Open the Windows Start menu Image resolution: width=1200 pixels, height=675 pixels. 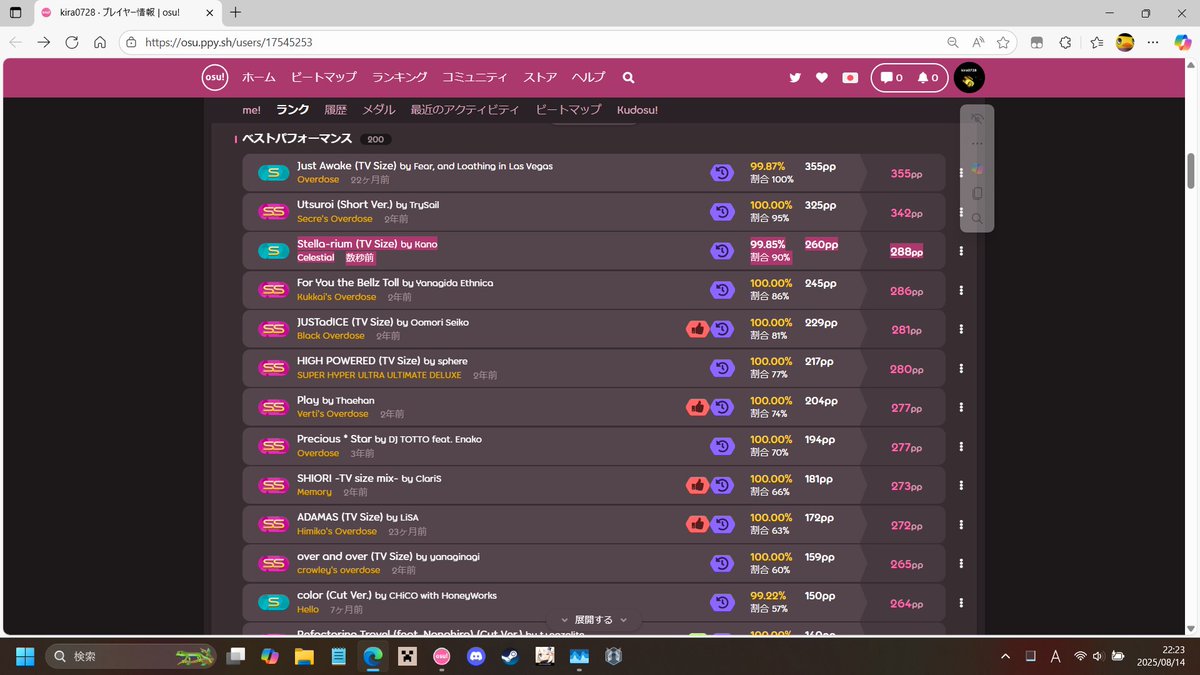[x=25, y=656]
